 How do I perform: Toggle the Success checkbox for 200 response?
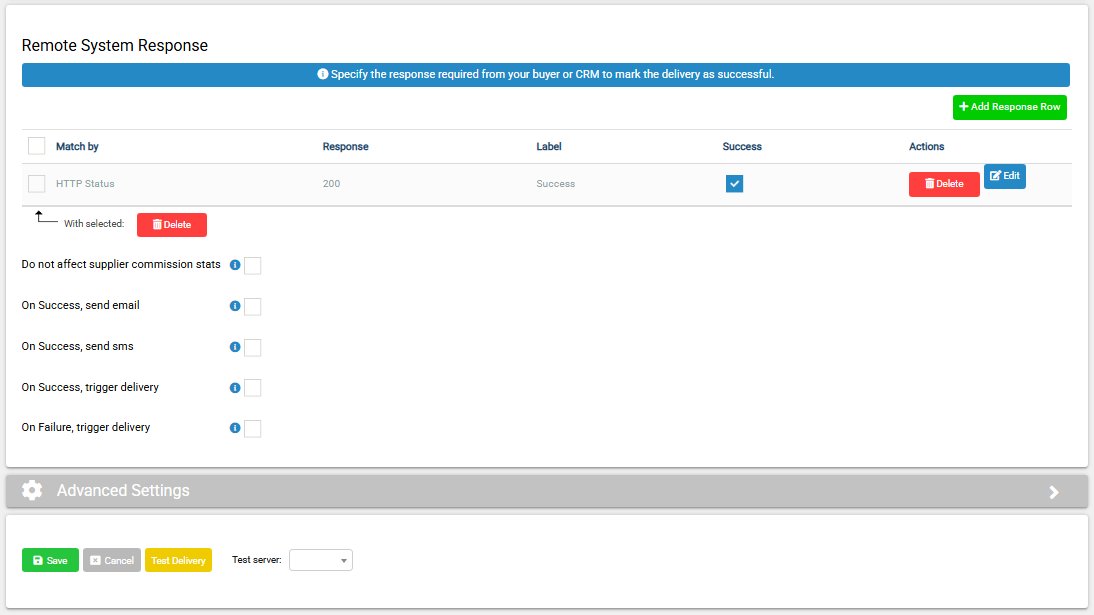point(734,184)
